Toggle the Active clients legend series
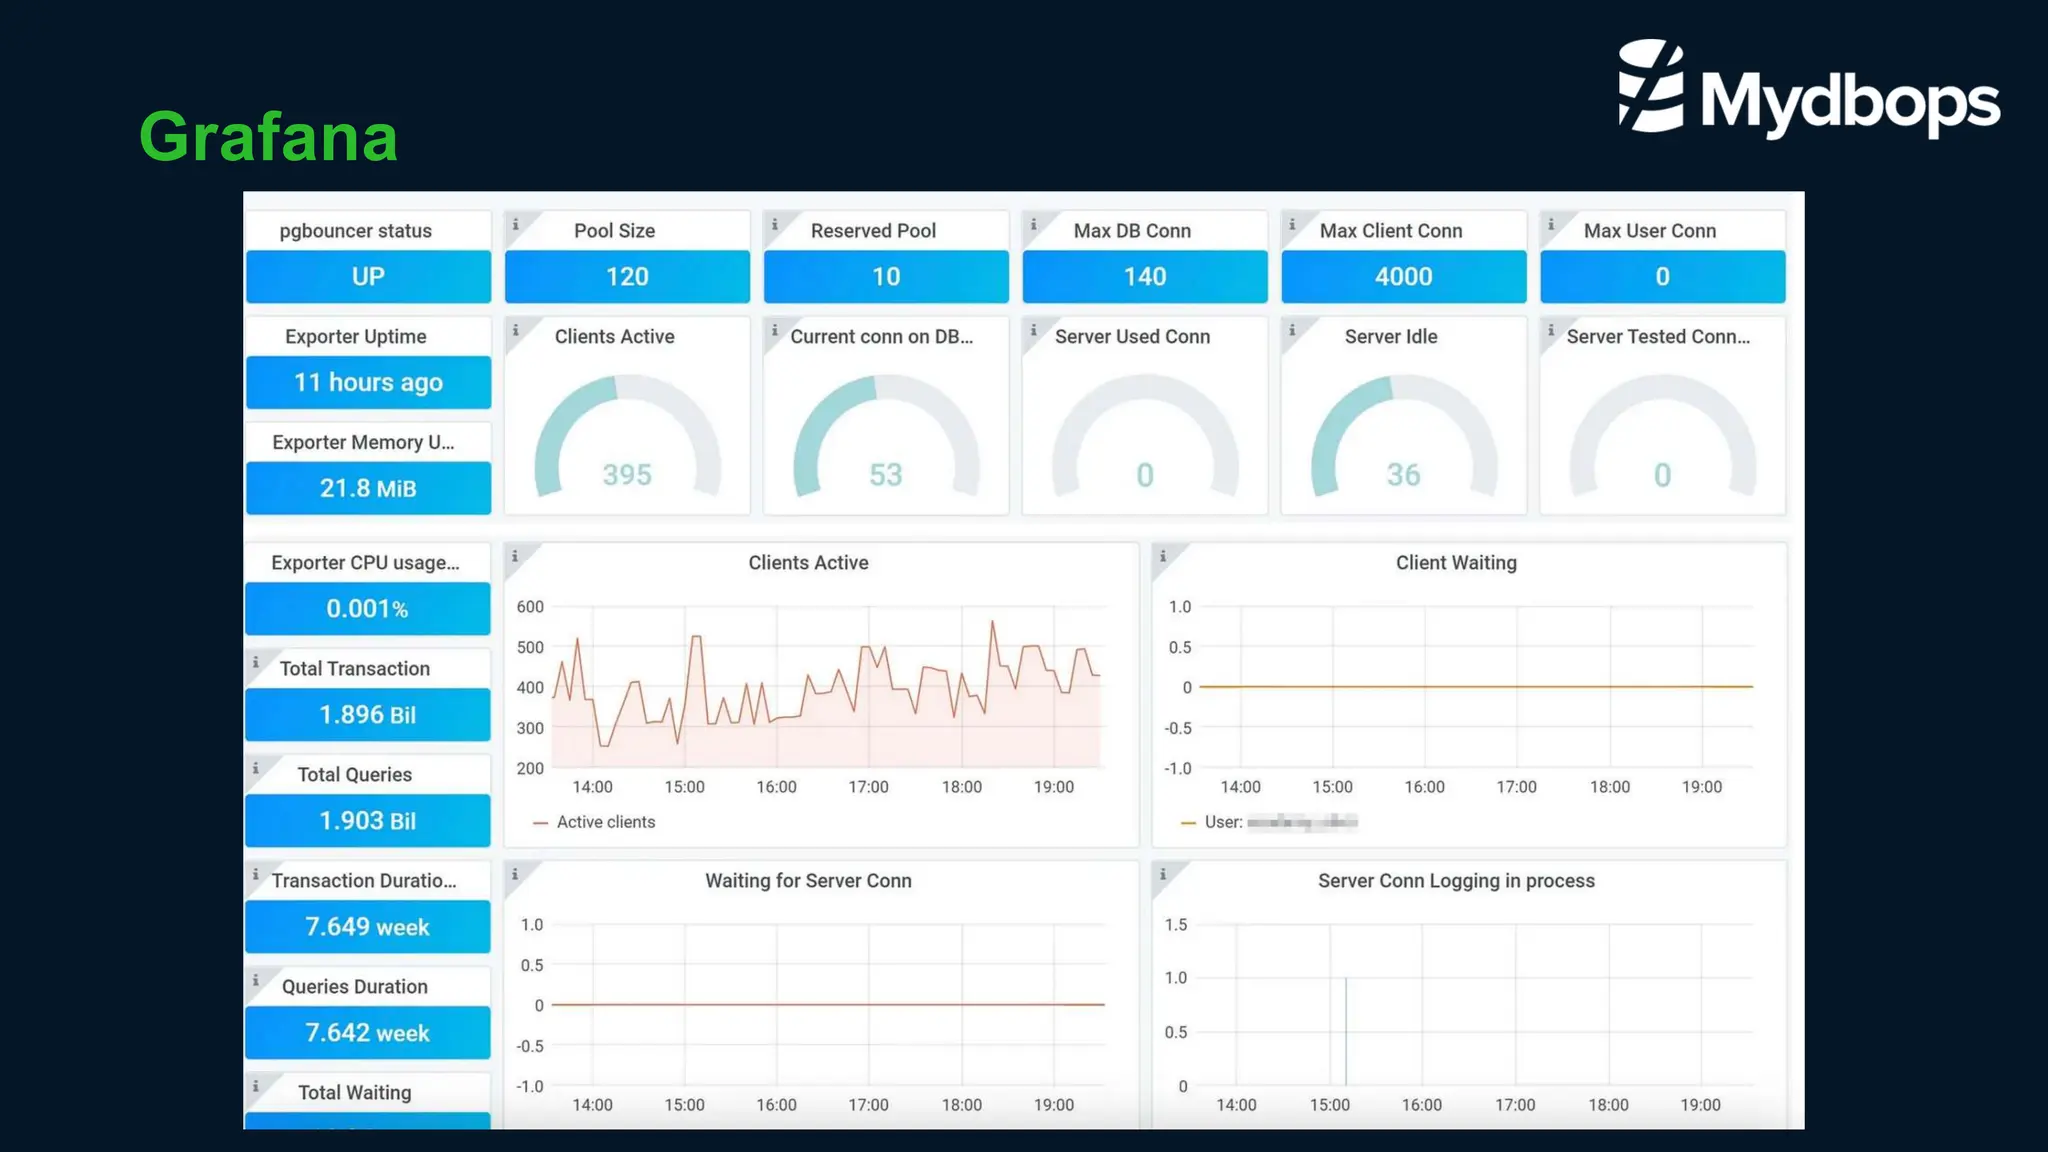The image size is (2048, 1152). tap(606, 822)
